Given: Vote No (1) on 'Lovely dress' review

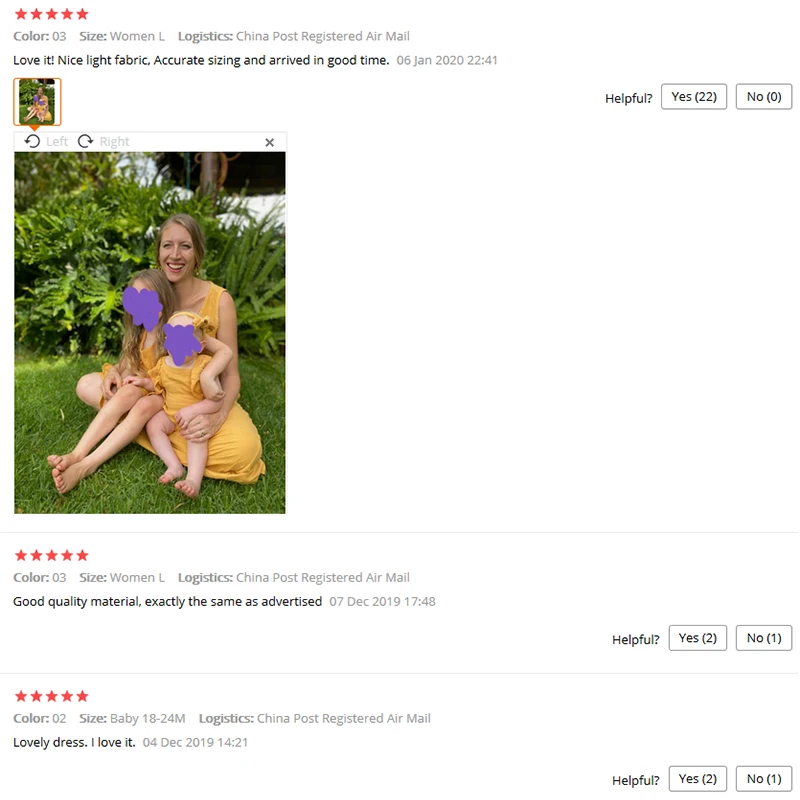Looking at the screenshot, I should point(764,779).
